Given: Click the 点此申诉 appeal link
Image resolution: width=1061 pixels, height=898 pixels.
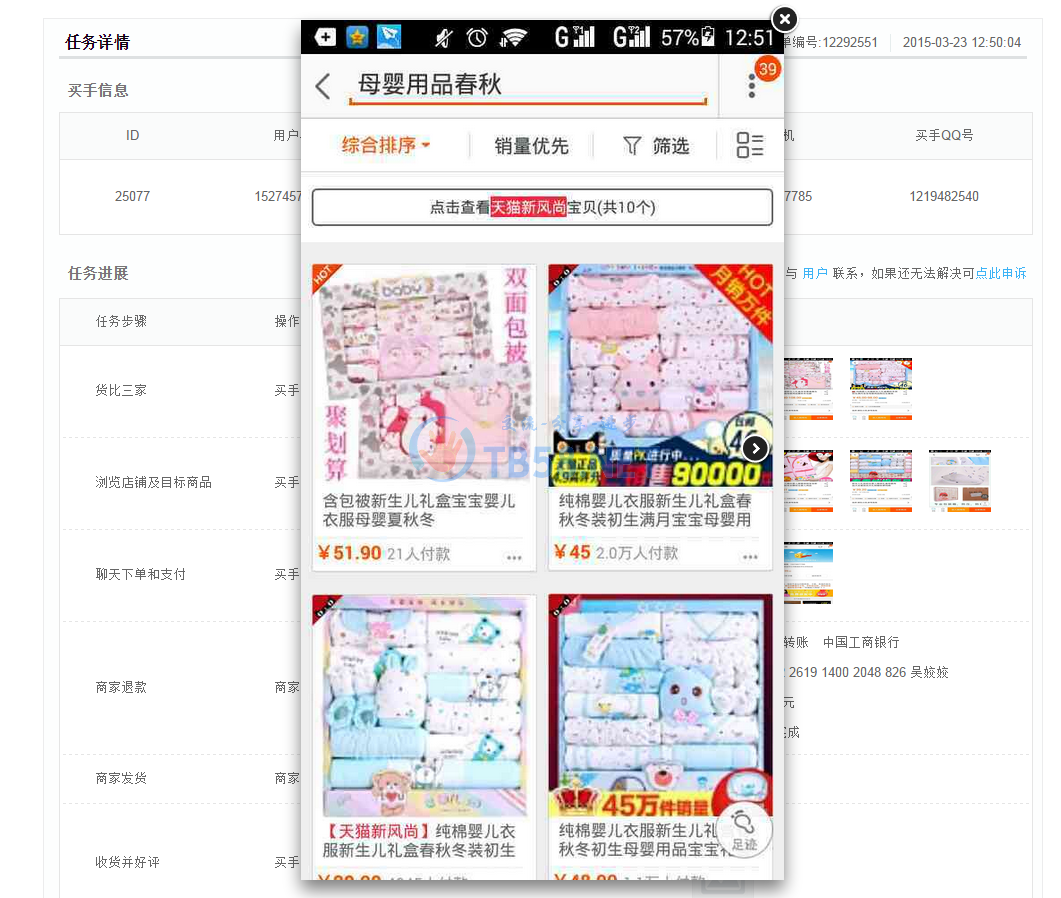Looking at the screenshot, I should (1001, 273).
